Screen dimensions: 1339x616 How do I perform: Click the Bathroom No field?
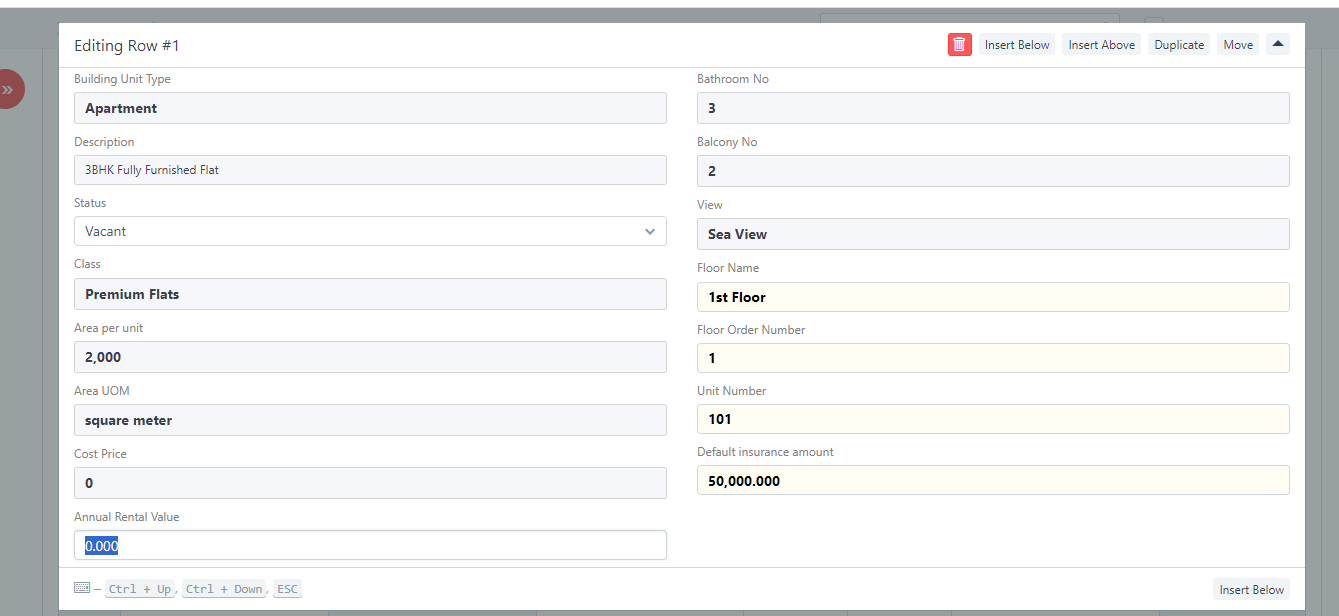pos(993,108)
